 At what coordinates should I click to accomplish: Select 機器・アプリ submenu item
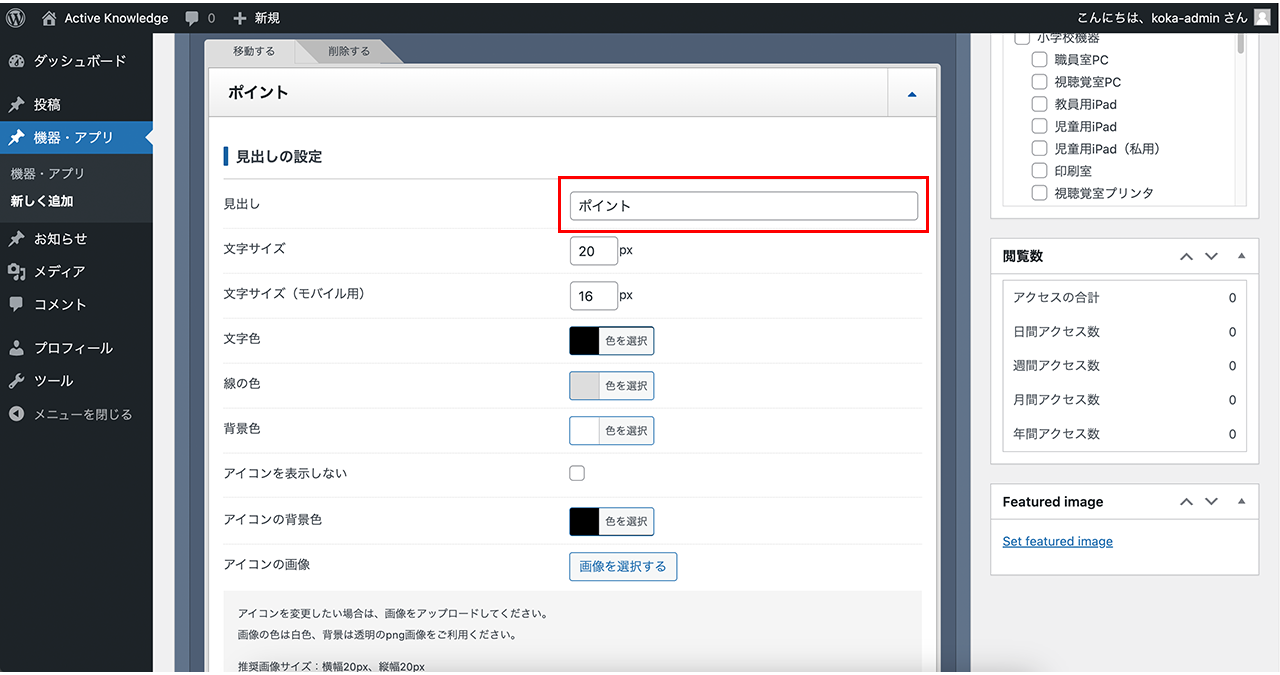47,174
